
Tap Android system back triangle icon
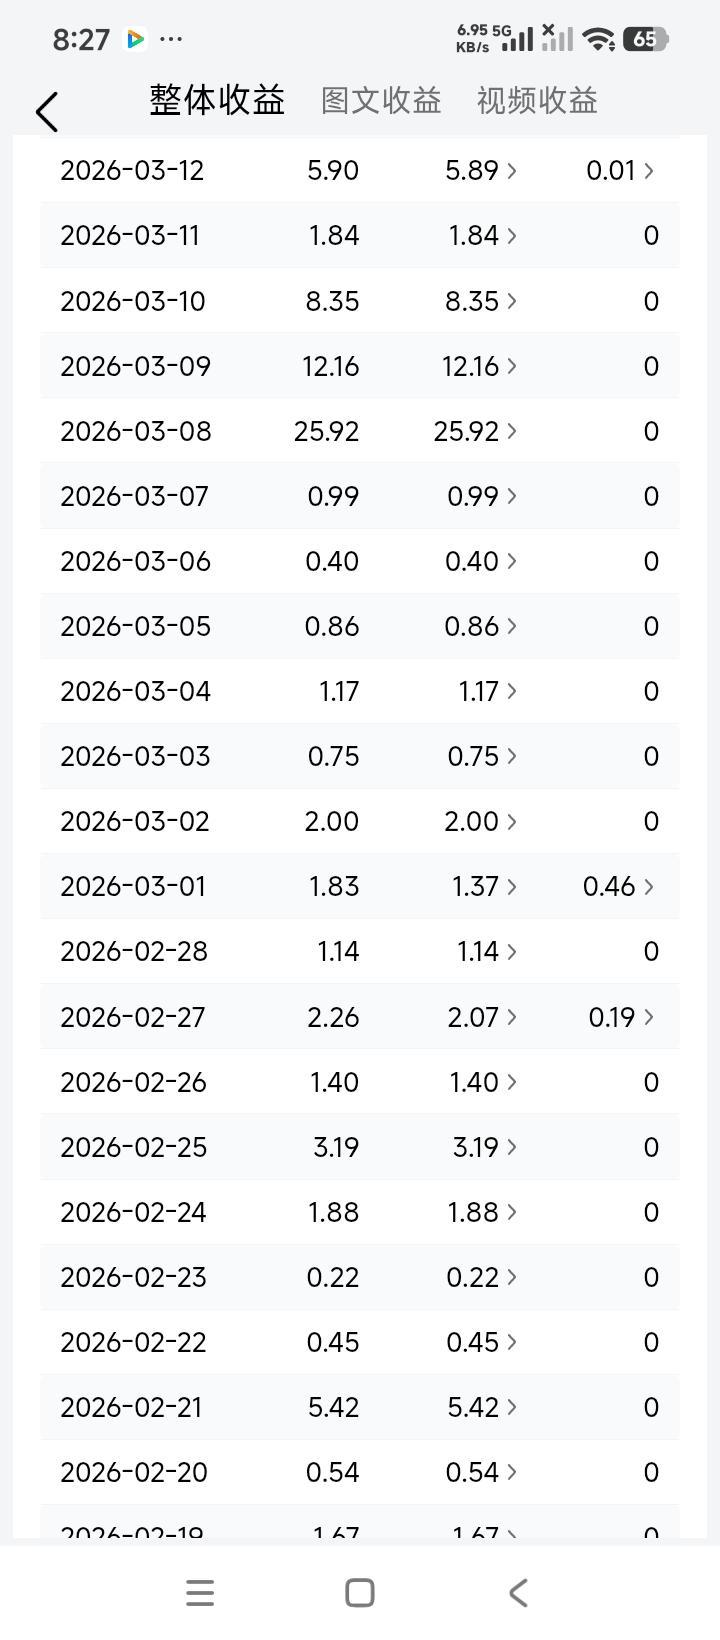[518, 1592]
